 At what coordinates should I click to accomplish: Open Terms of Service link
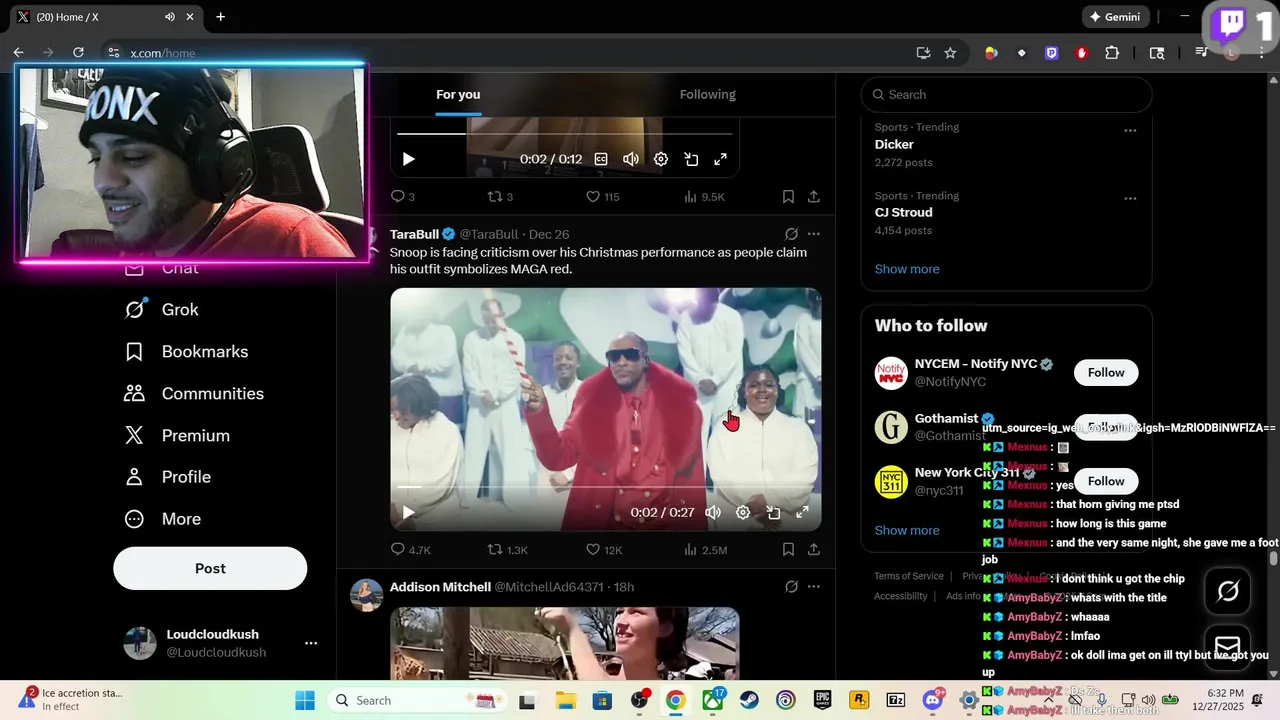tap(909, 576)
